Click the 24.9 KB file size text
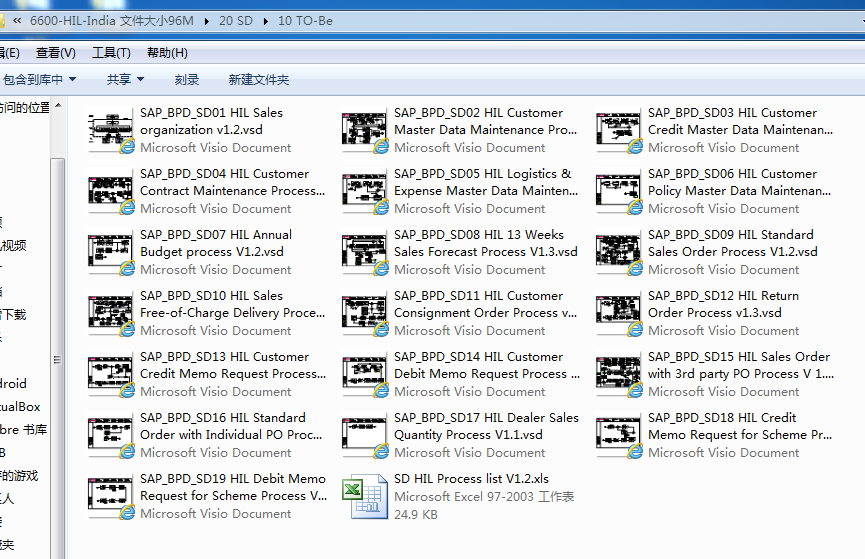 pos(415,514)
